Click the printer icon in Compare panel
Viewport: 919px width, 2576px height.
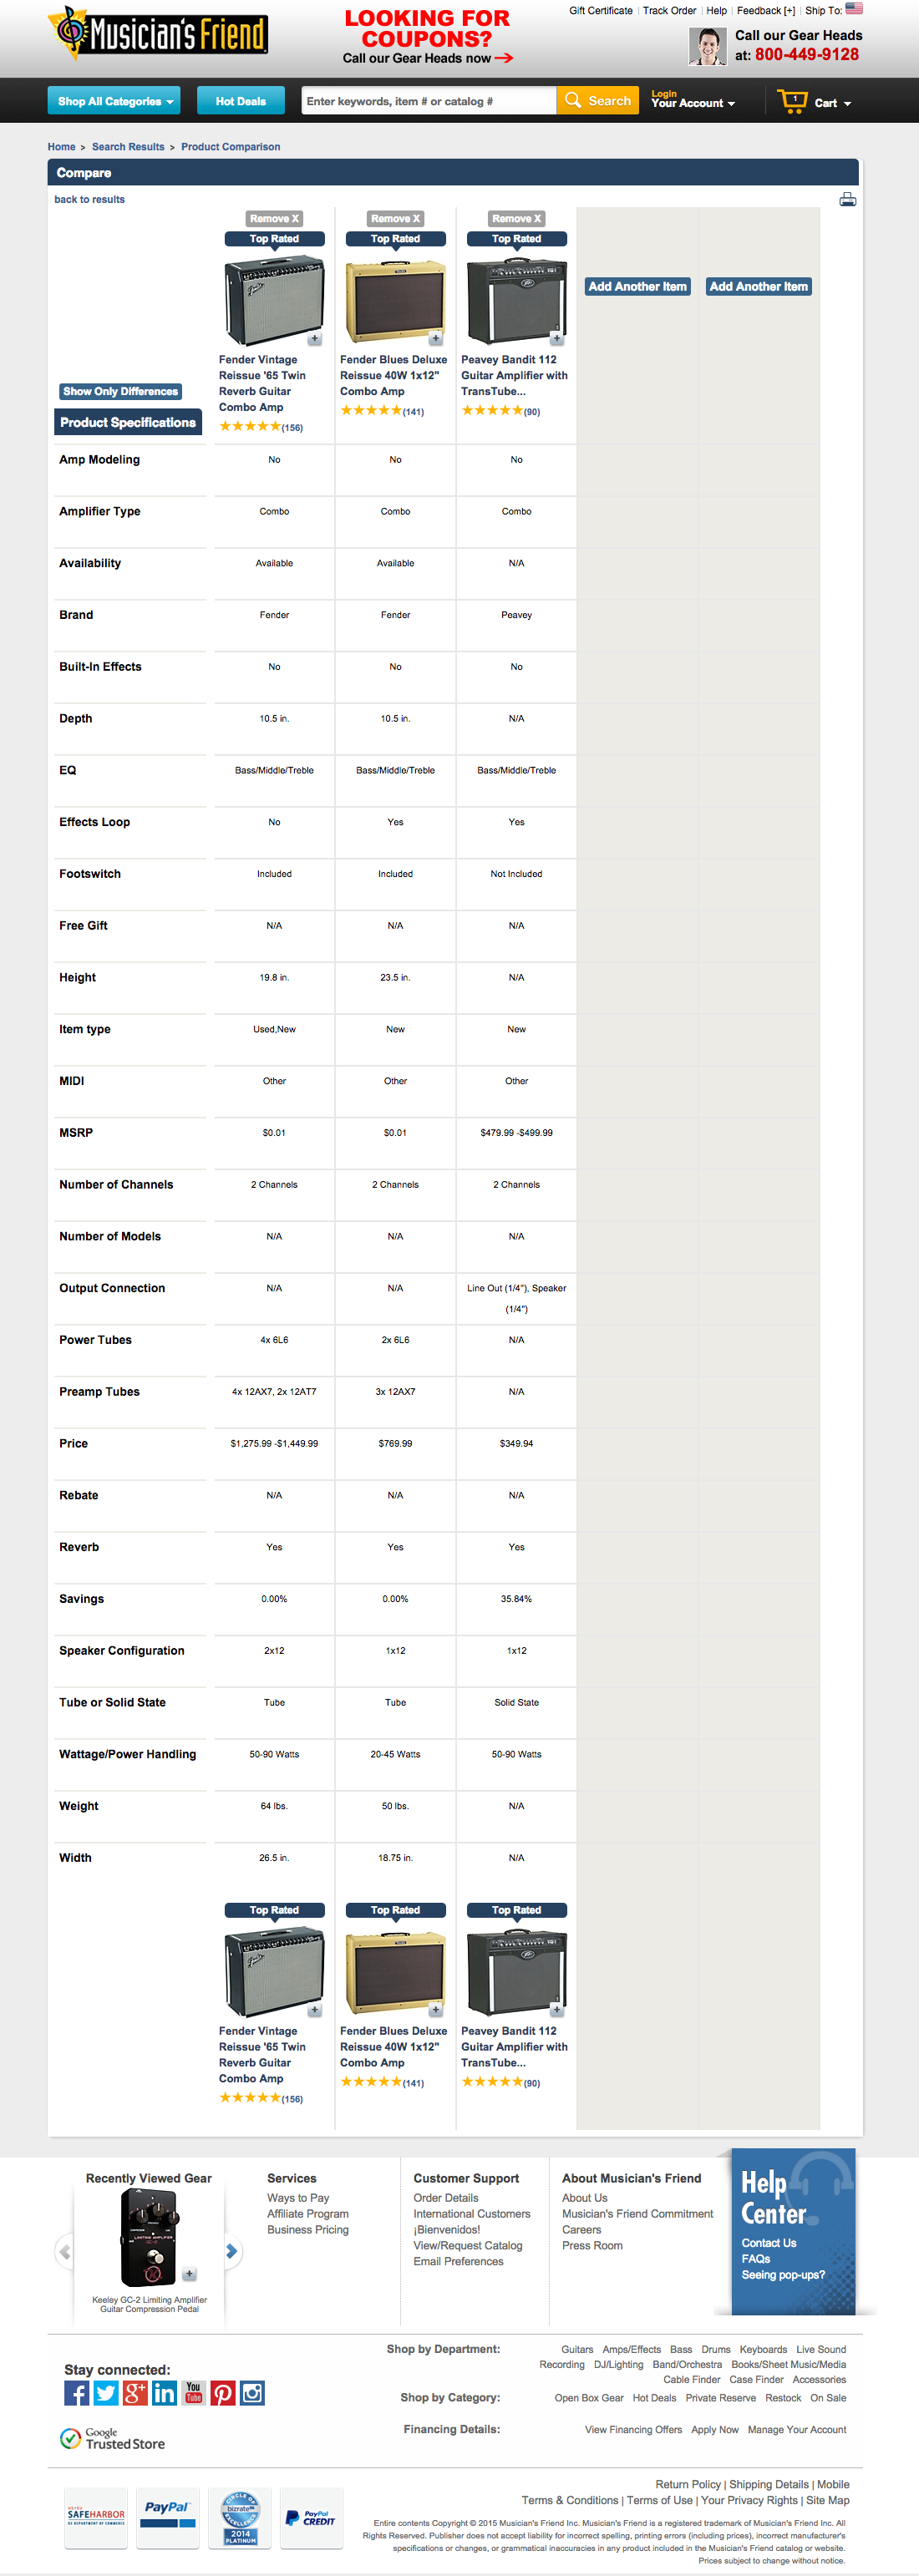pyautogui.click(x=847, y=200)
